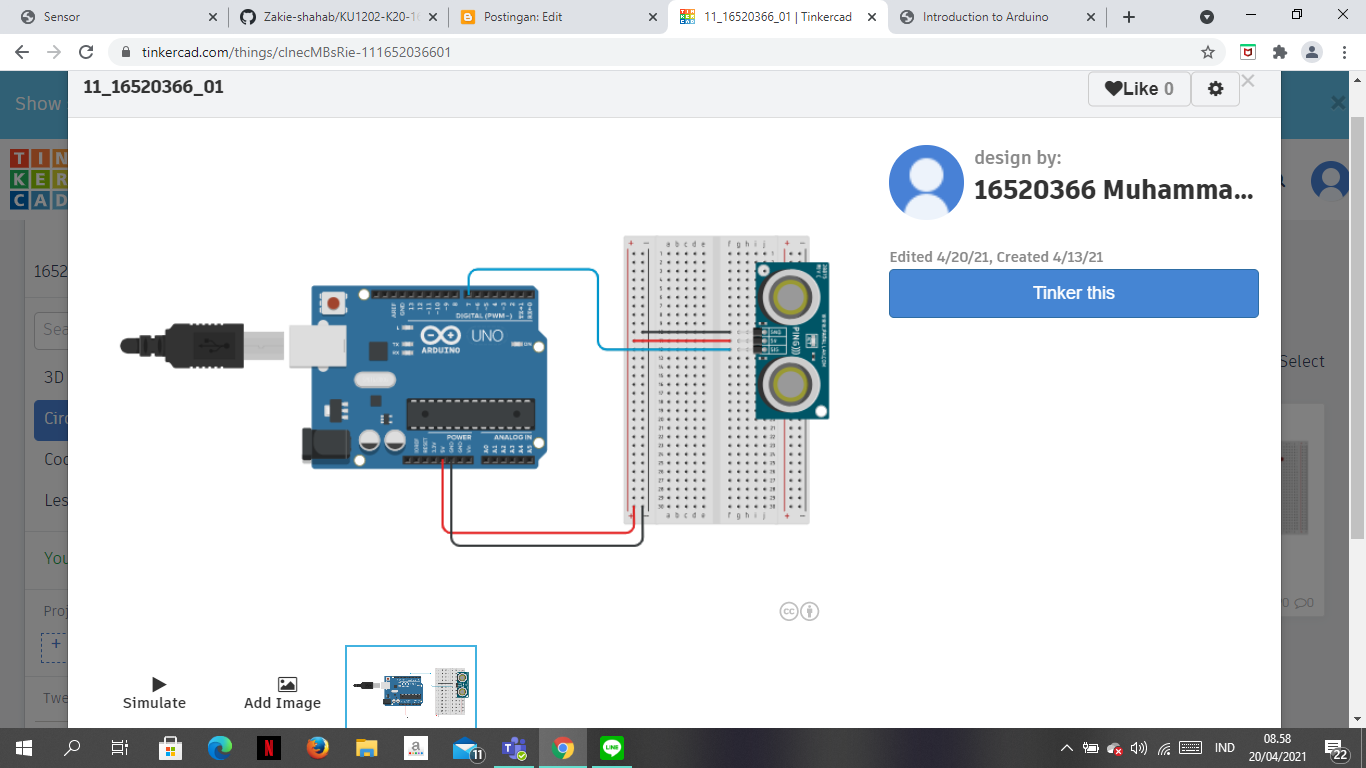Switch IND input language indicator
Viewport: 1366px width, 768px height.
(x=1224, y=748)
